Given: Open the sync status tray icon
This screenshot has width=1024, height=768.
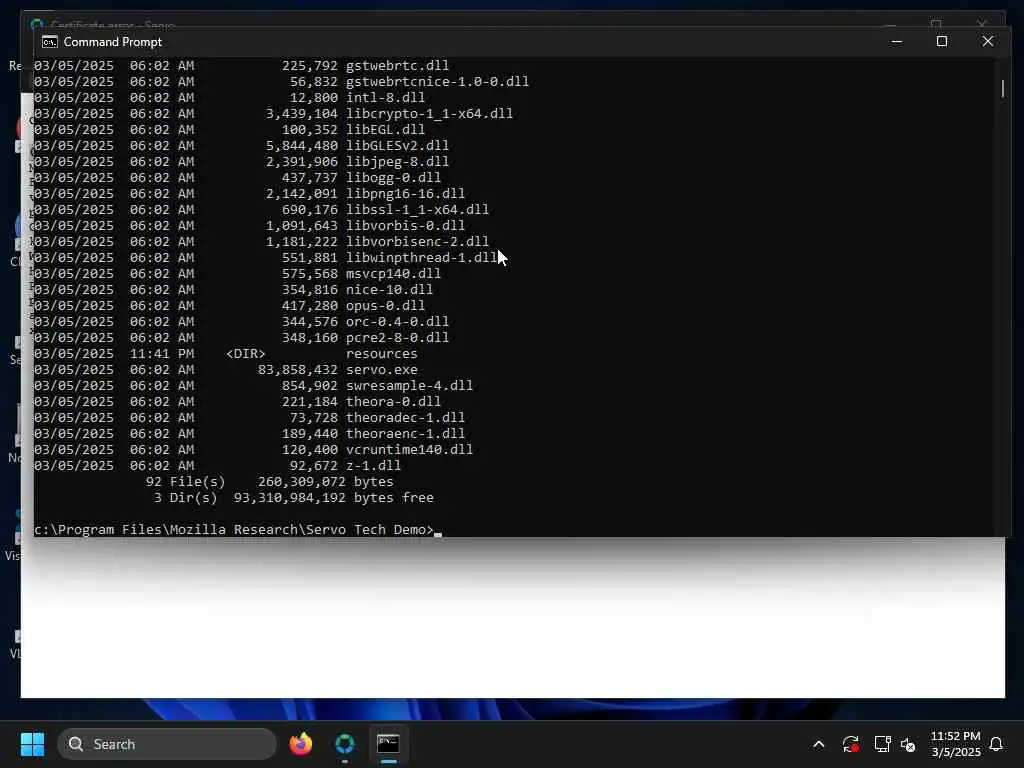Looking at the screenshot, I should coord(850,744).
